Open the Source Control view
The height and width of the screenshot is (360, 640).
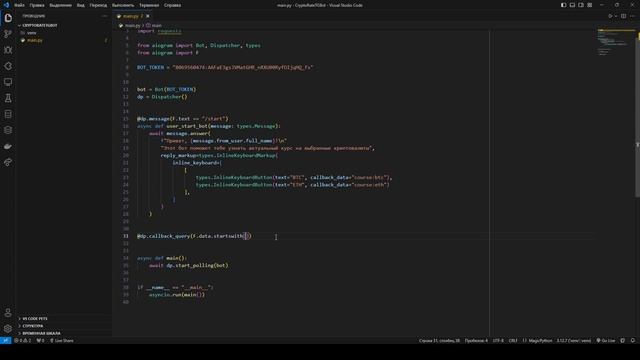coord(8,34)
